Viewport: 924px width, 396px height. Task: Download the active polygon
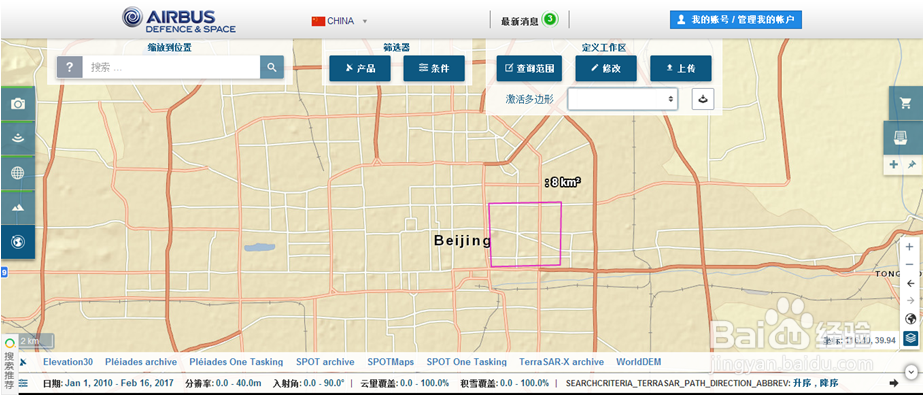click(x=703, y=99)
